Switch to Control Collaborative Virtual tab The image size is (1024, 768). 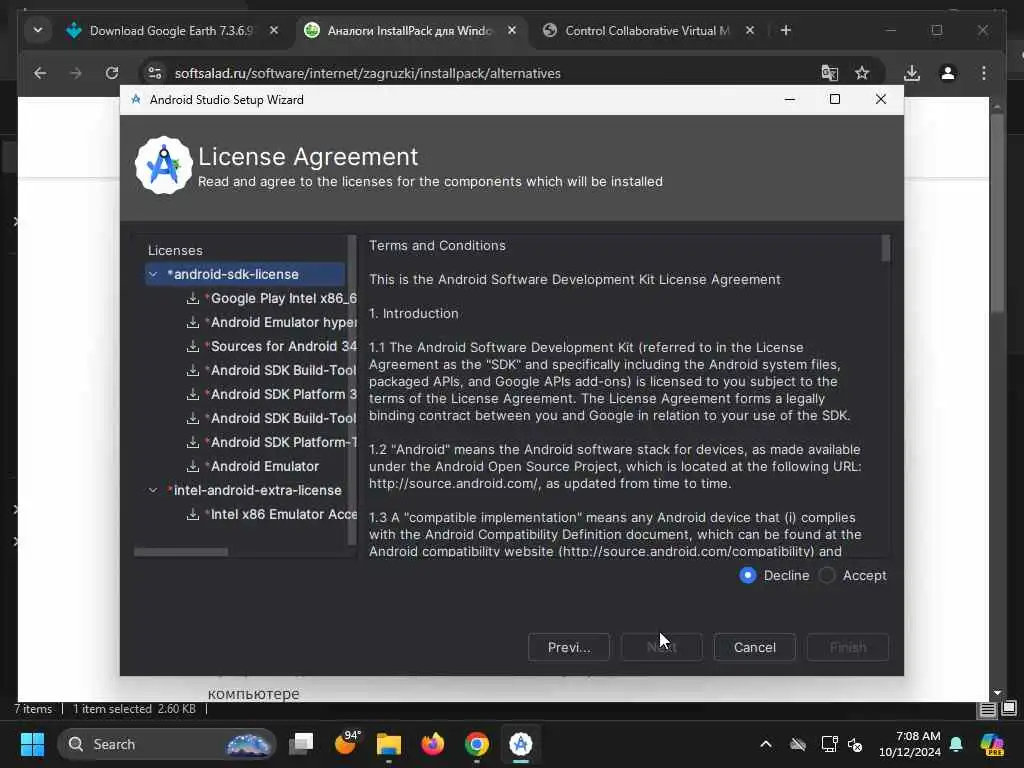coord(647,31)
